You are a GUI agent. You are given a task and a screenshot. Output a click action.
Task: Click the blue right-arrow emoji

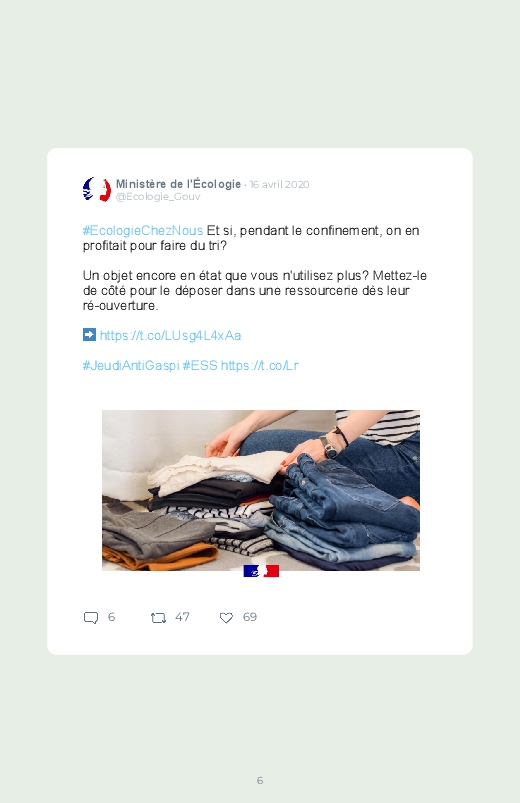[89, 334]
